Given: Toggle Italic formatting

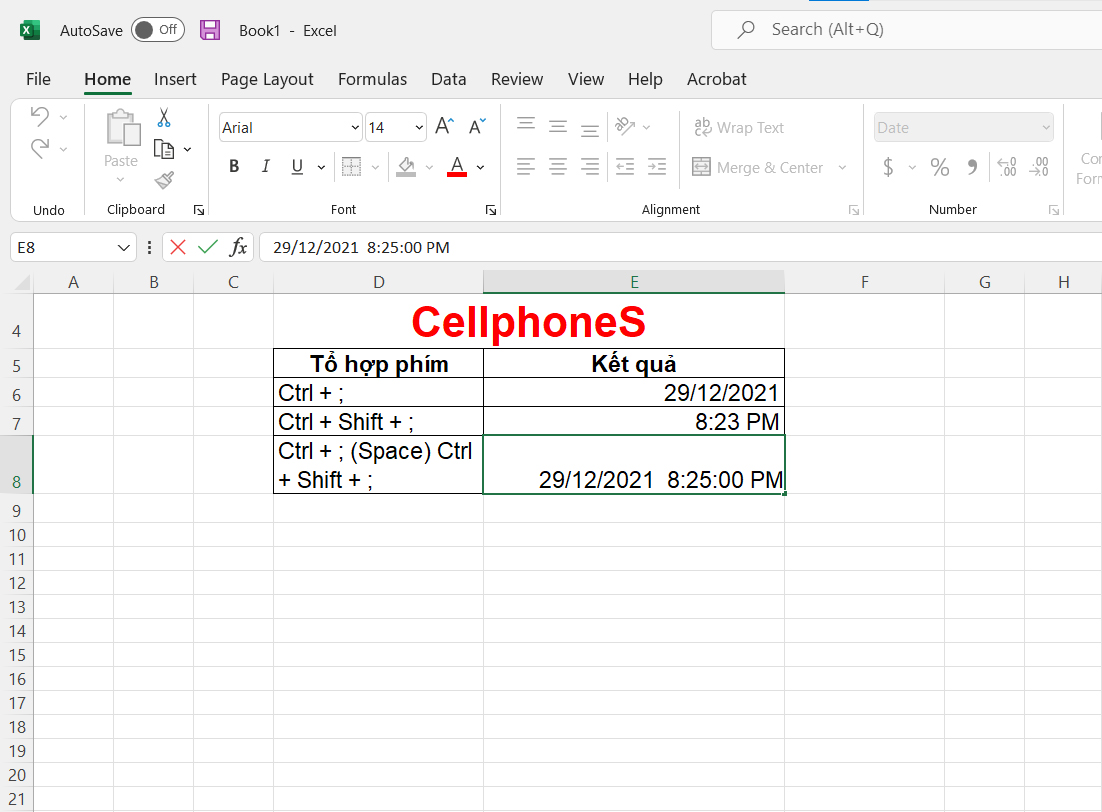Looking at the screenshot, I should point(265,167).
